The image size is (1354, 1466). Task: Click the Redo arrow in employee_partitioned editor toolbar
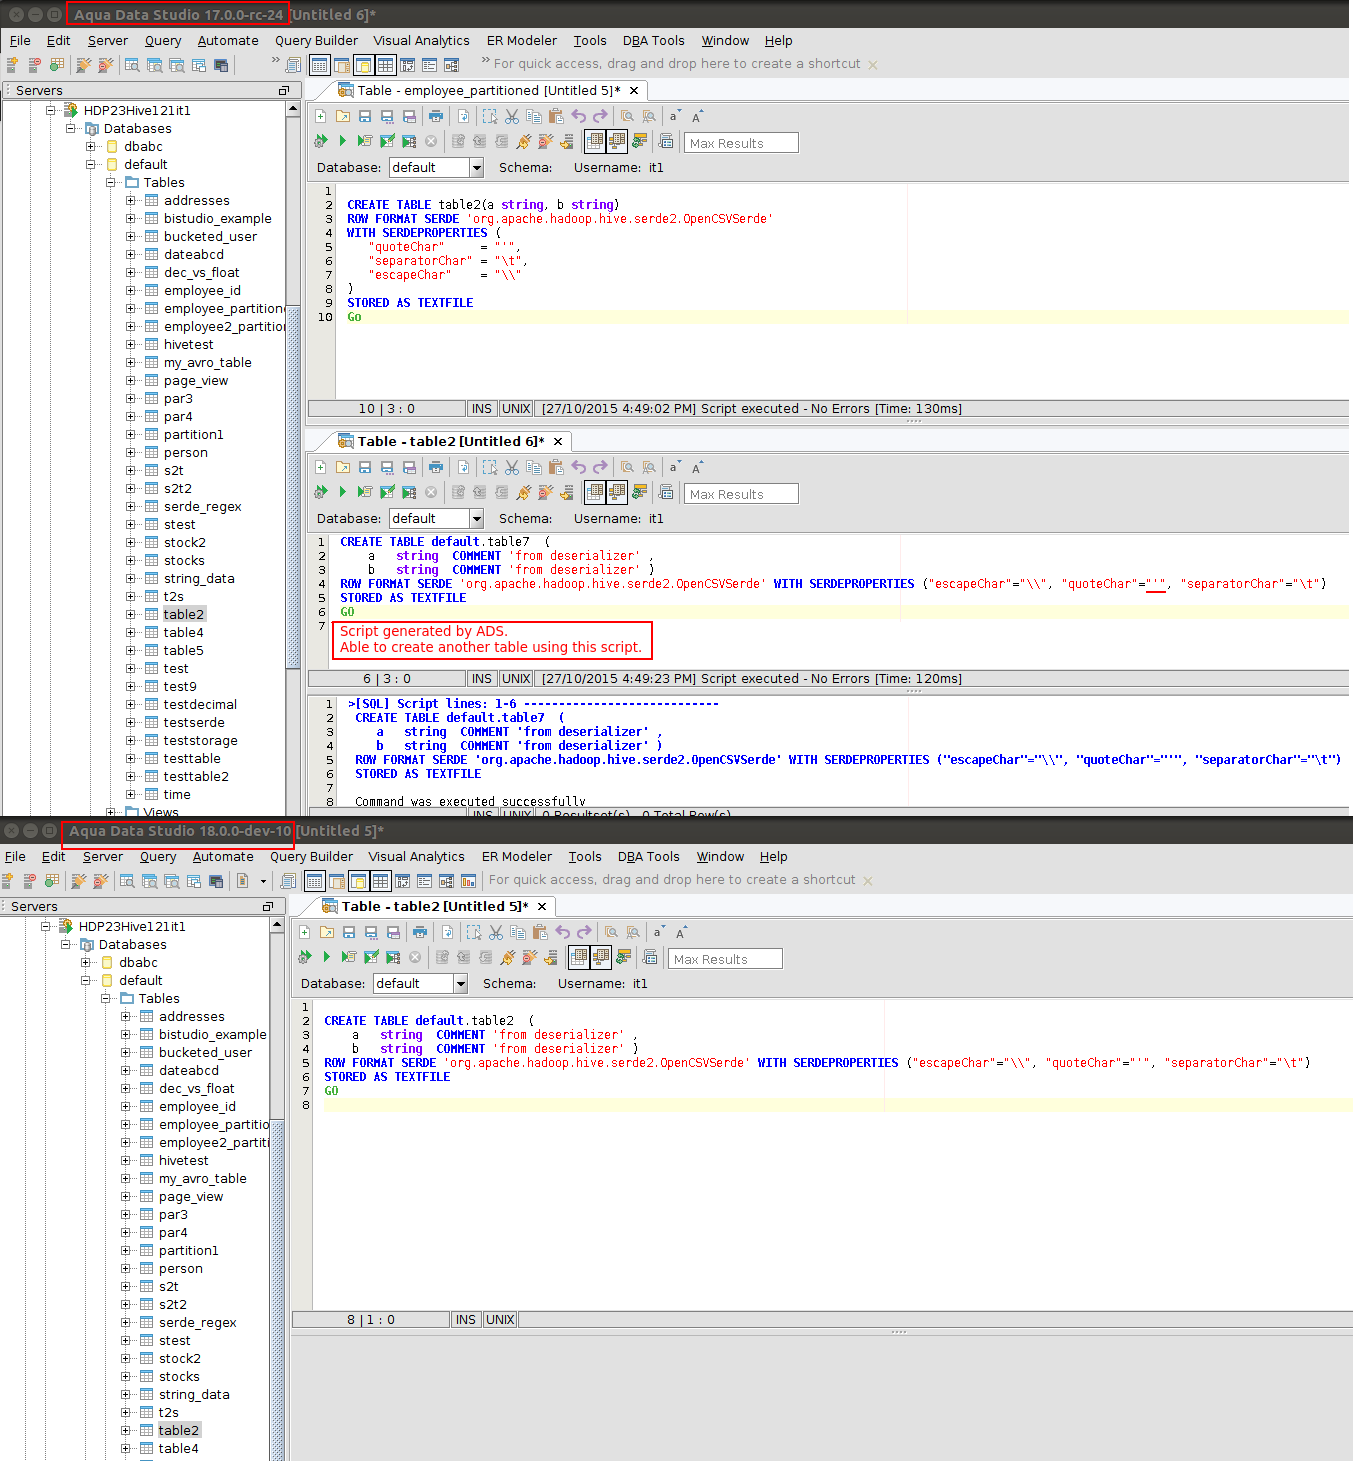600,117
